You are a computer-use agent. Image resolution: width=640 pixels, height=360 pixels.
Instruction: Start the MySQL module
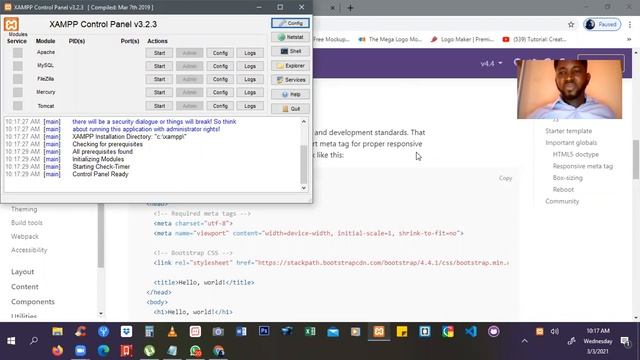click(x=159, y=66)
